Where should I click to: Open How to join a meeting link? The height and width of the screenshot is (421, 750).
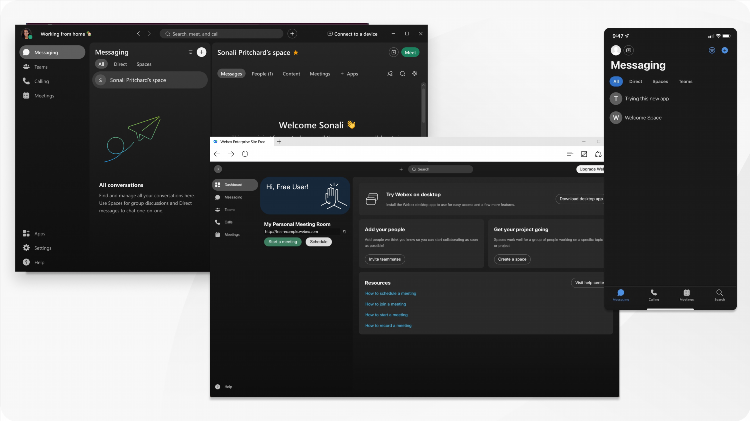[386, 304]
